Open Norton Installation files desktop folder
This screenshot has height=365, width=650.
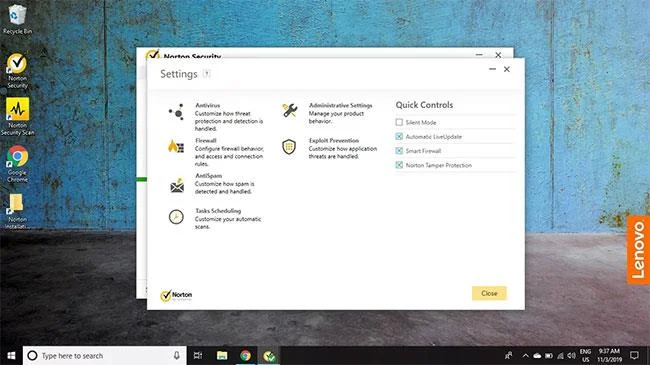[x=17, y=211]
